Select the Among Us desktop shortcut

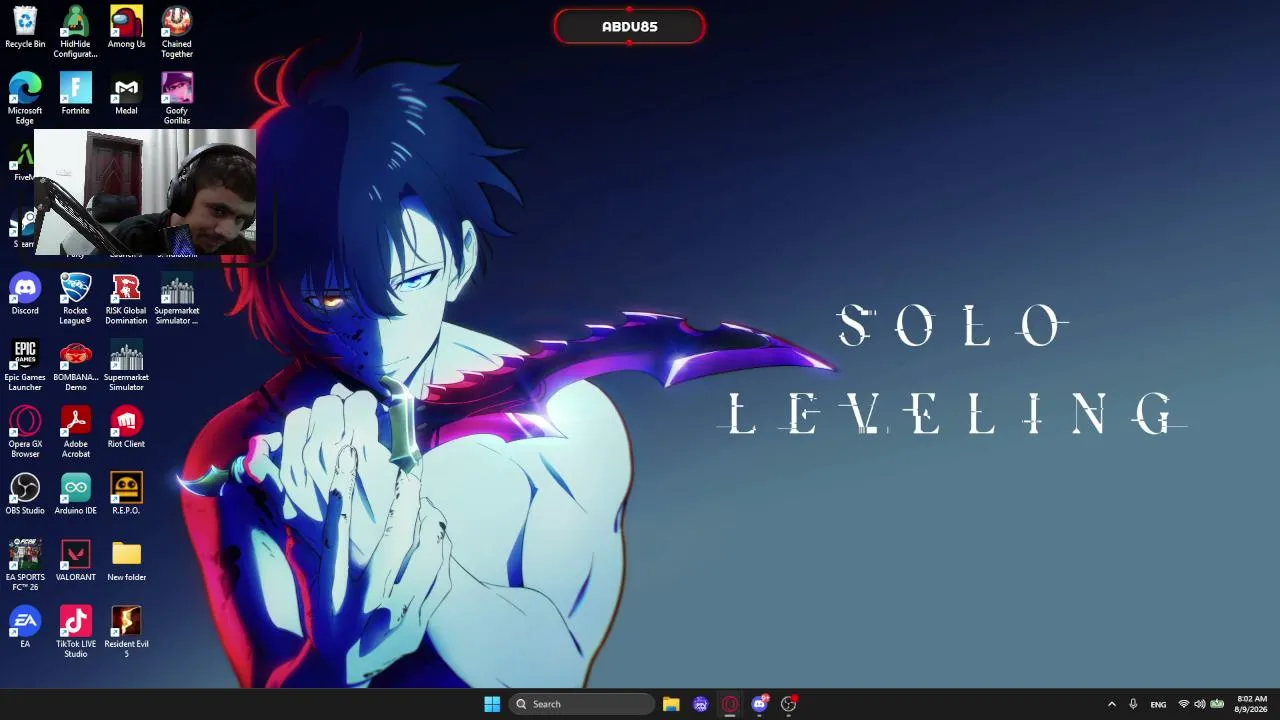click(x=126, y=28)
